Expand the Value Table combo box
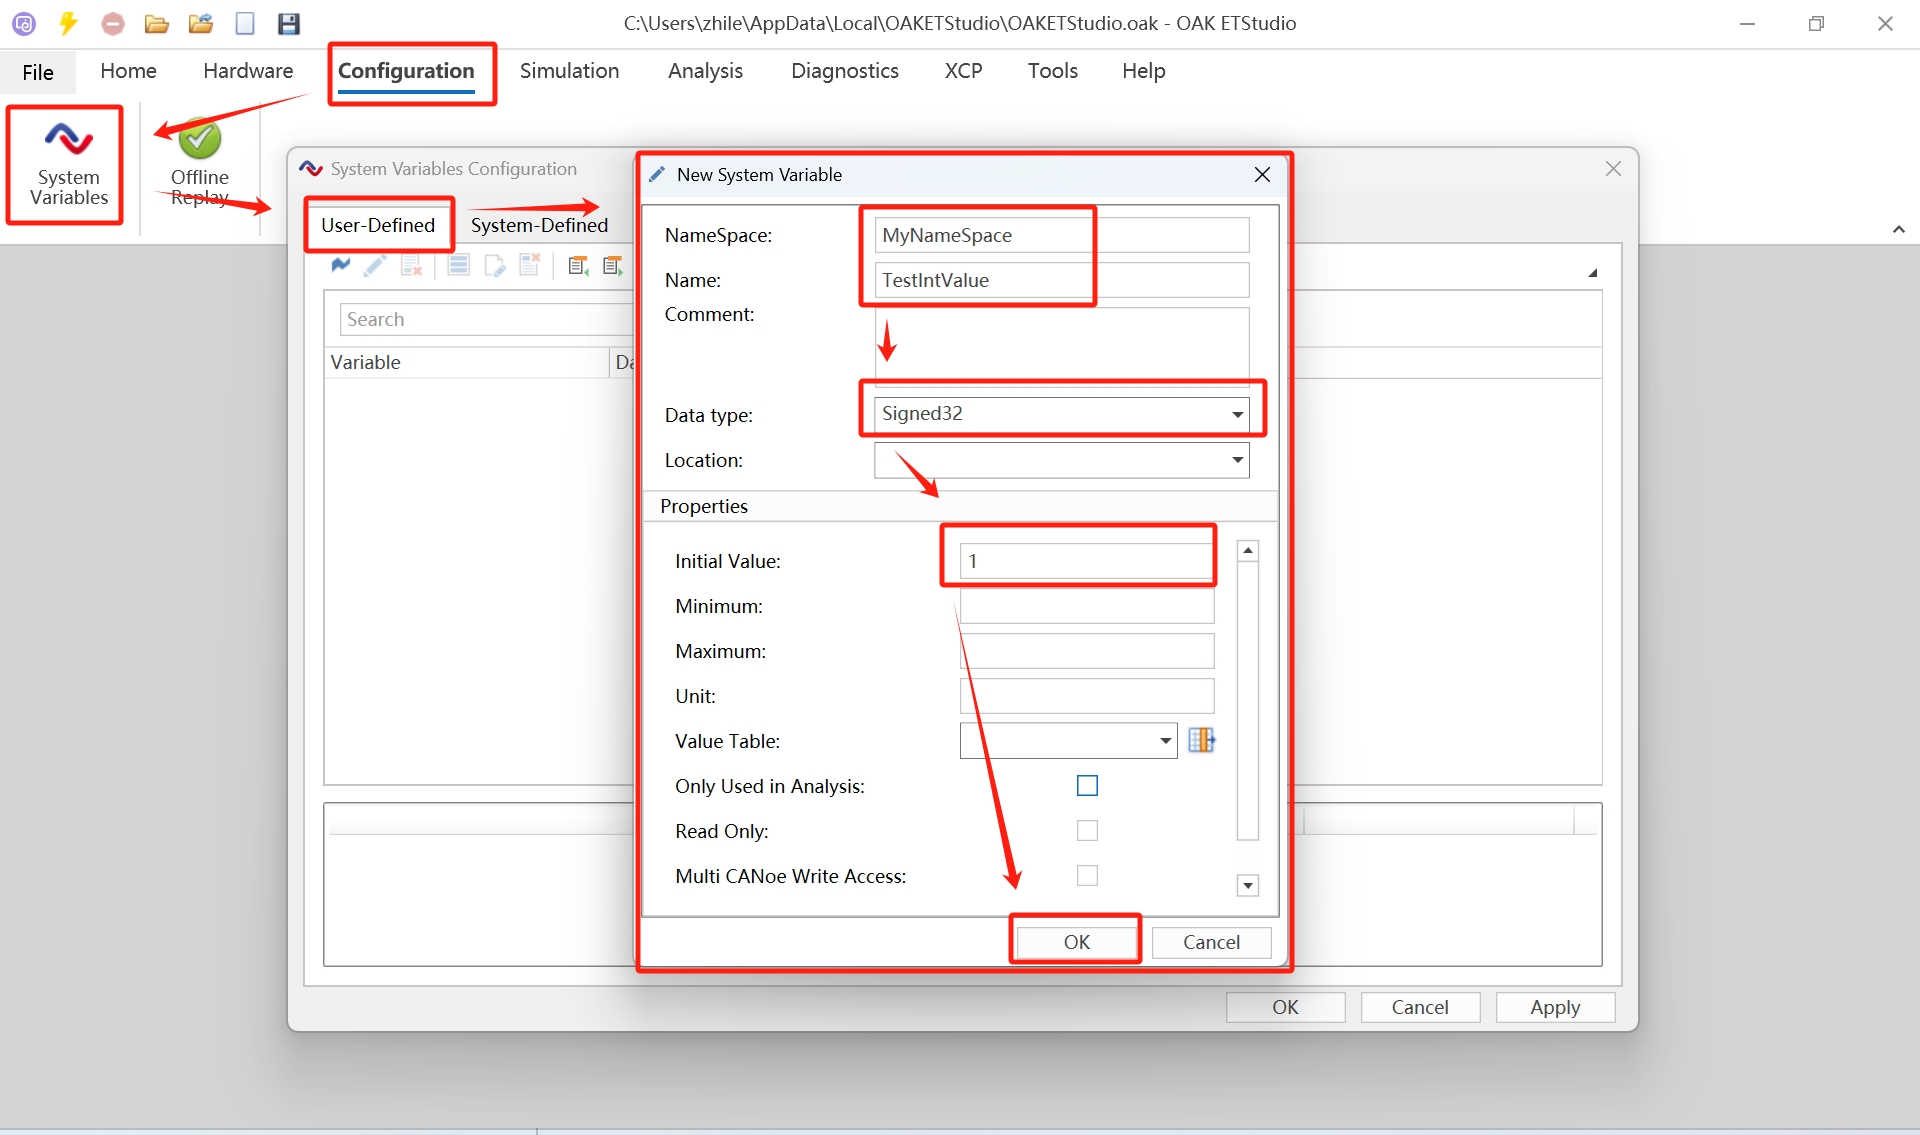Image resolution: width=1920 pixels, height=1135 pixels. click(1165, 741)
